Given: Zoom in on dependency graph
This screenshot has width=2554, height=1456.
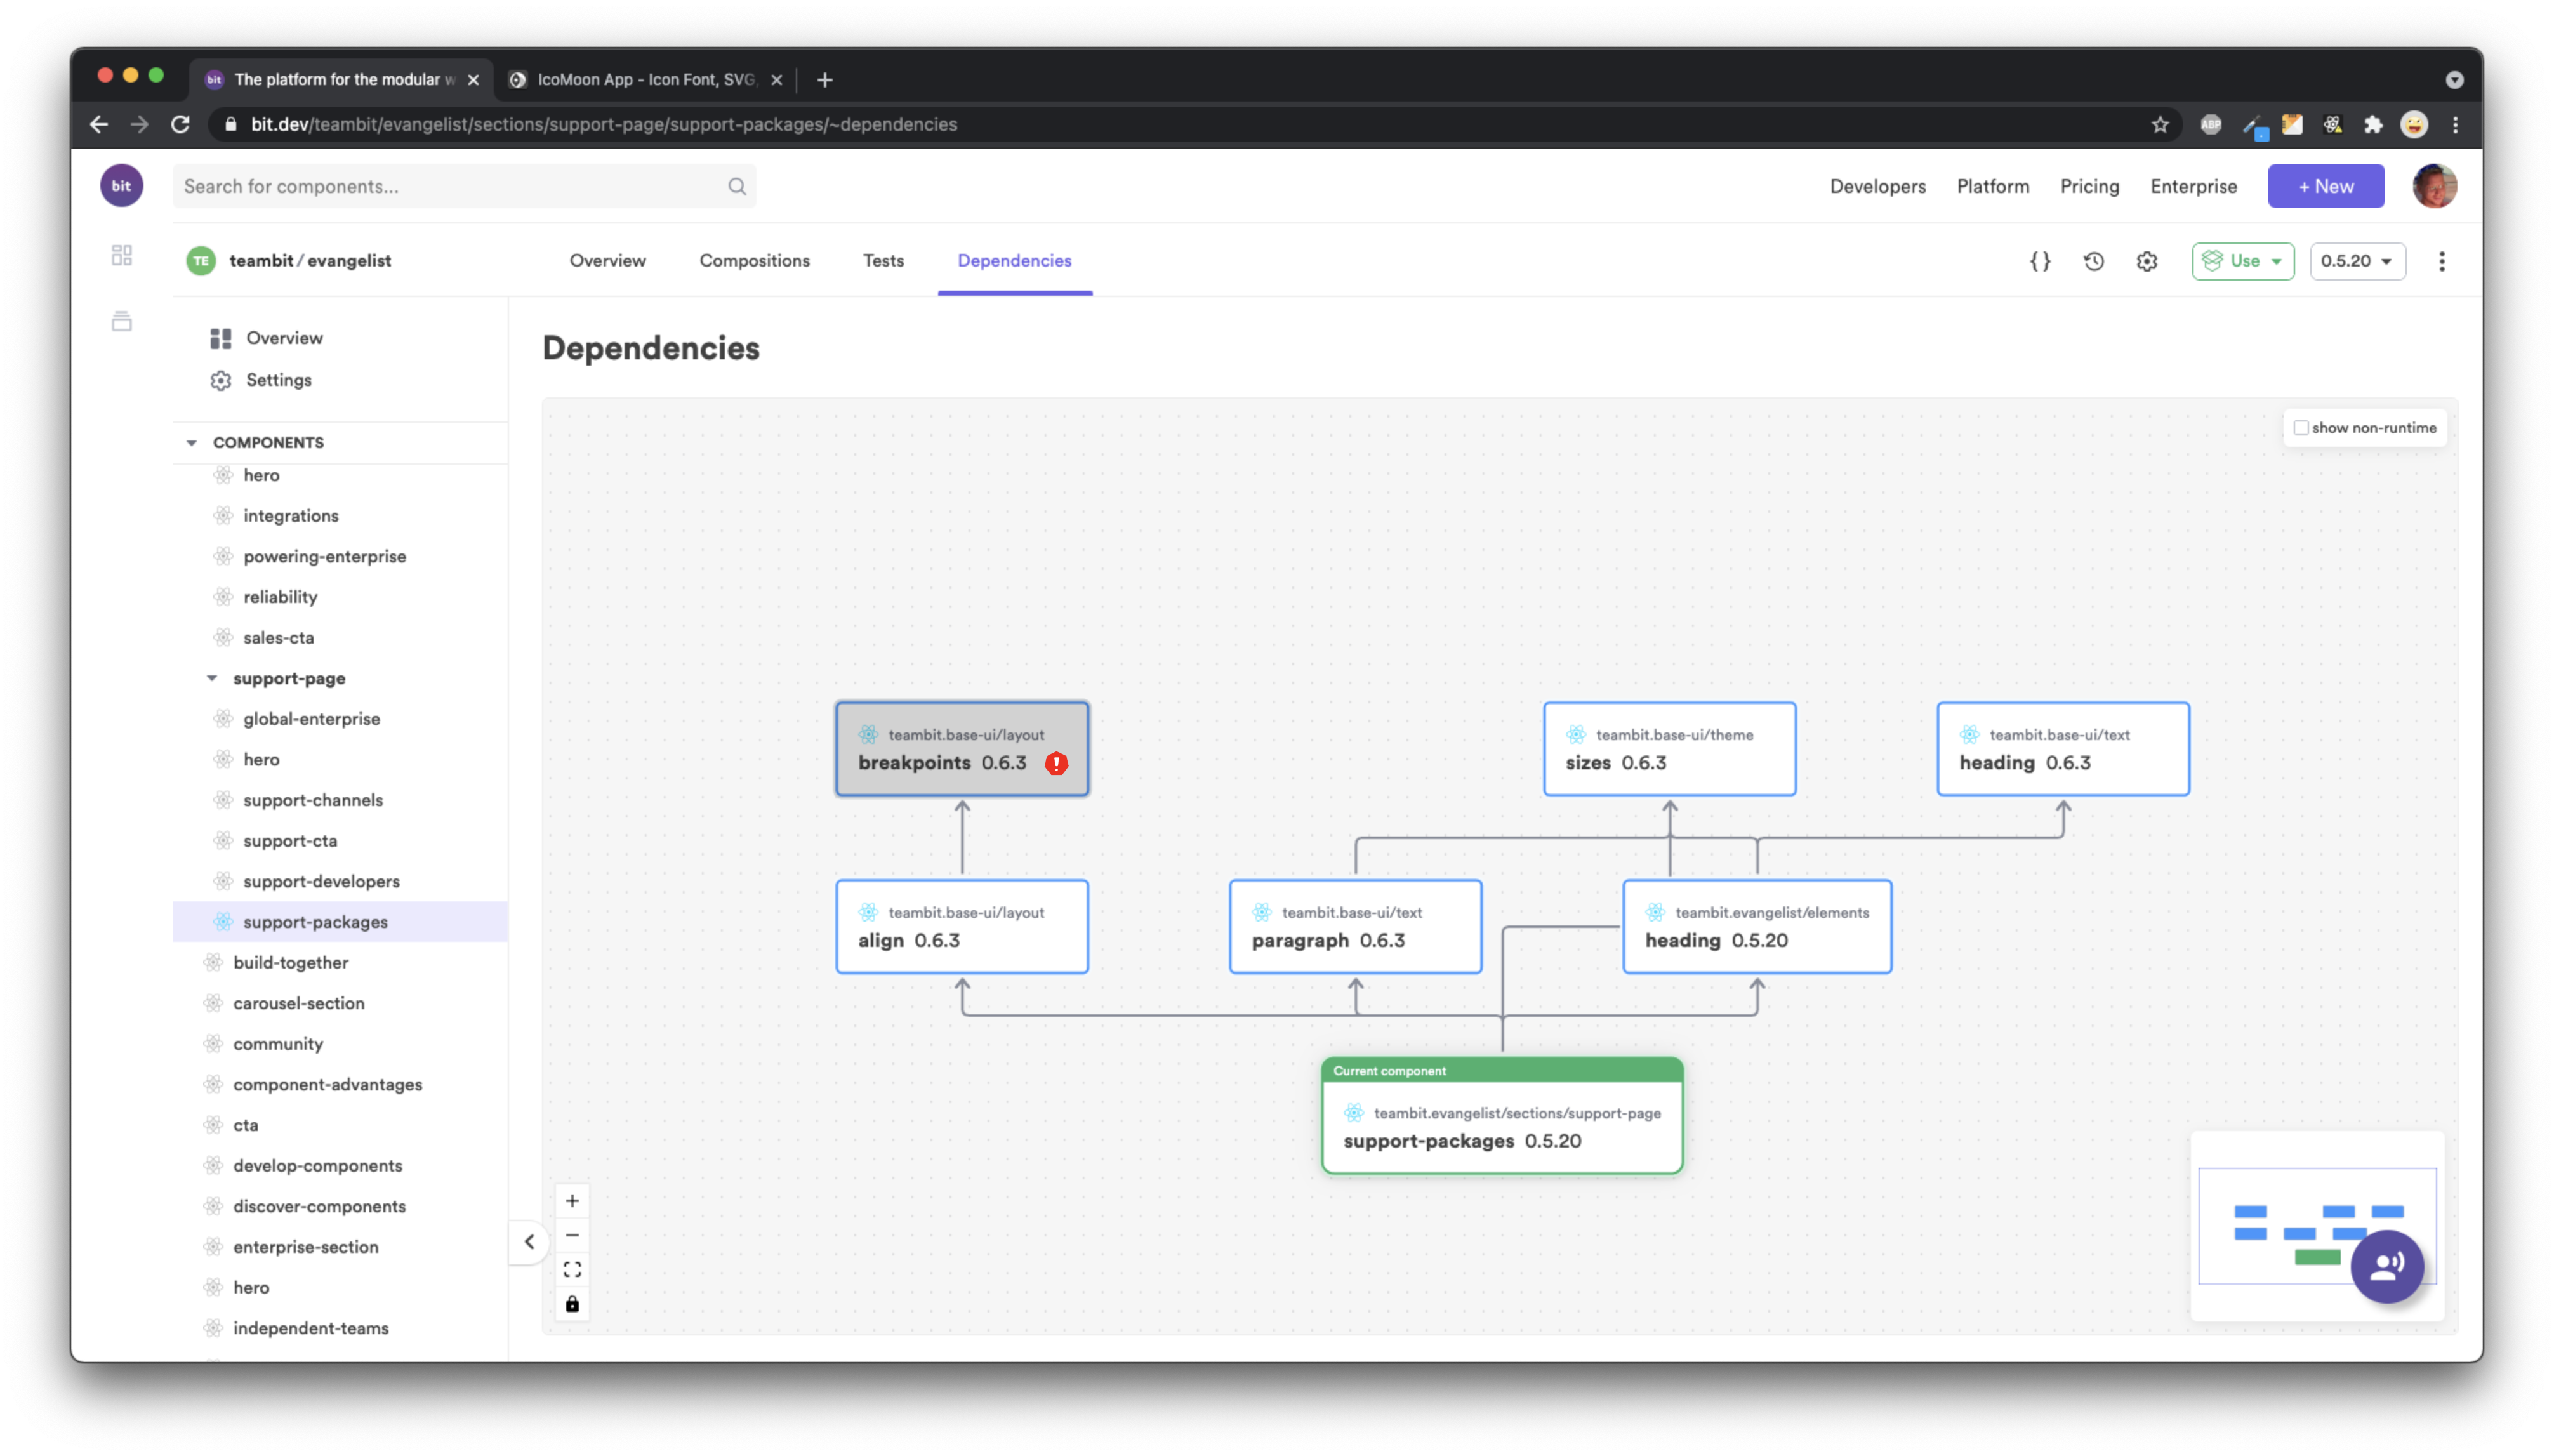Looking at the screenshot, I should (x=572, y=1201).
